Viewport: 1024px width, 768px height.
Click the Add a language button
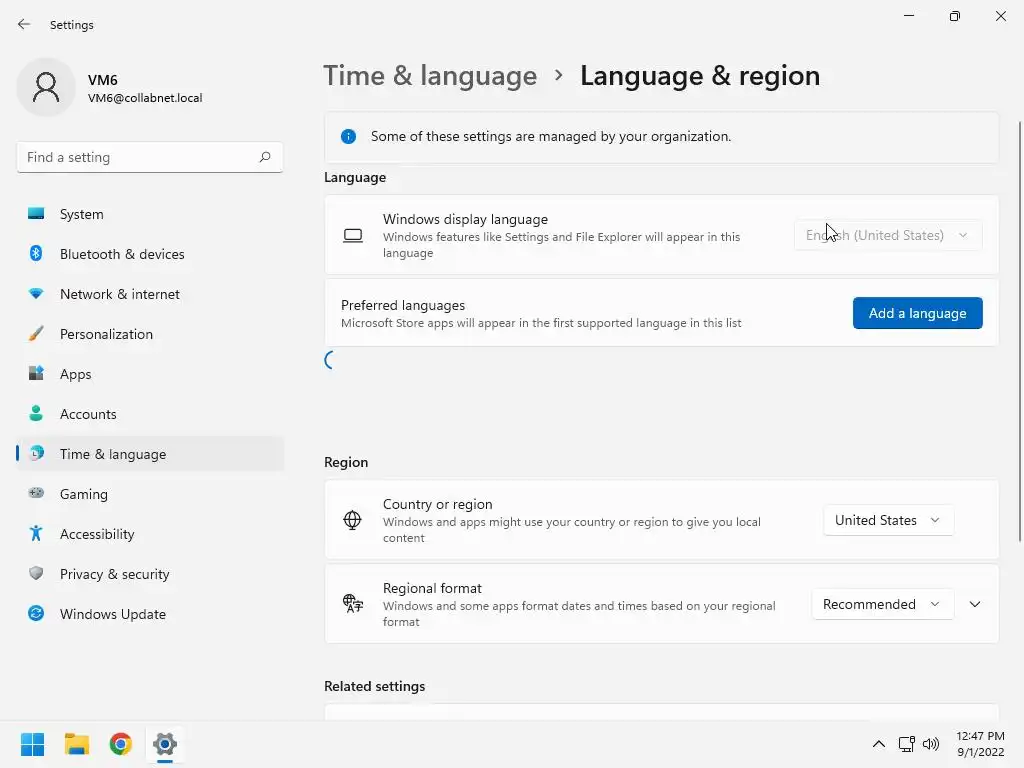click(x=918, y=313)
